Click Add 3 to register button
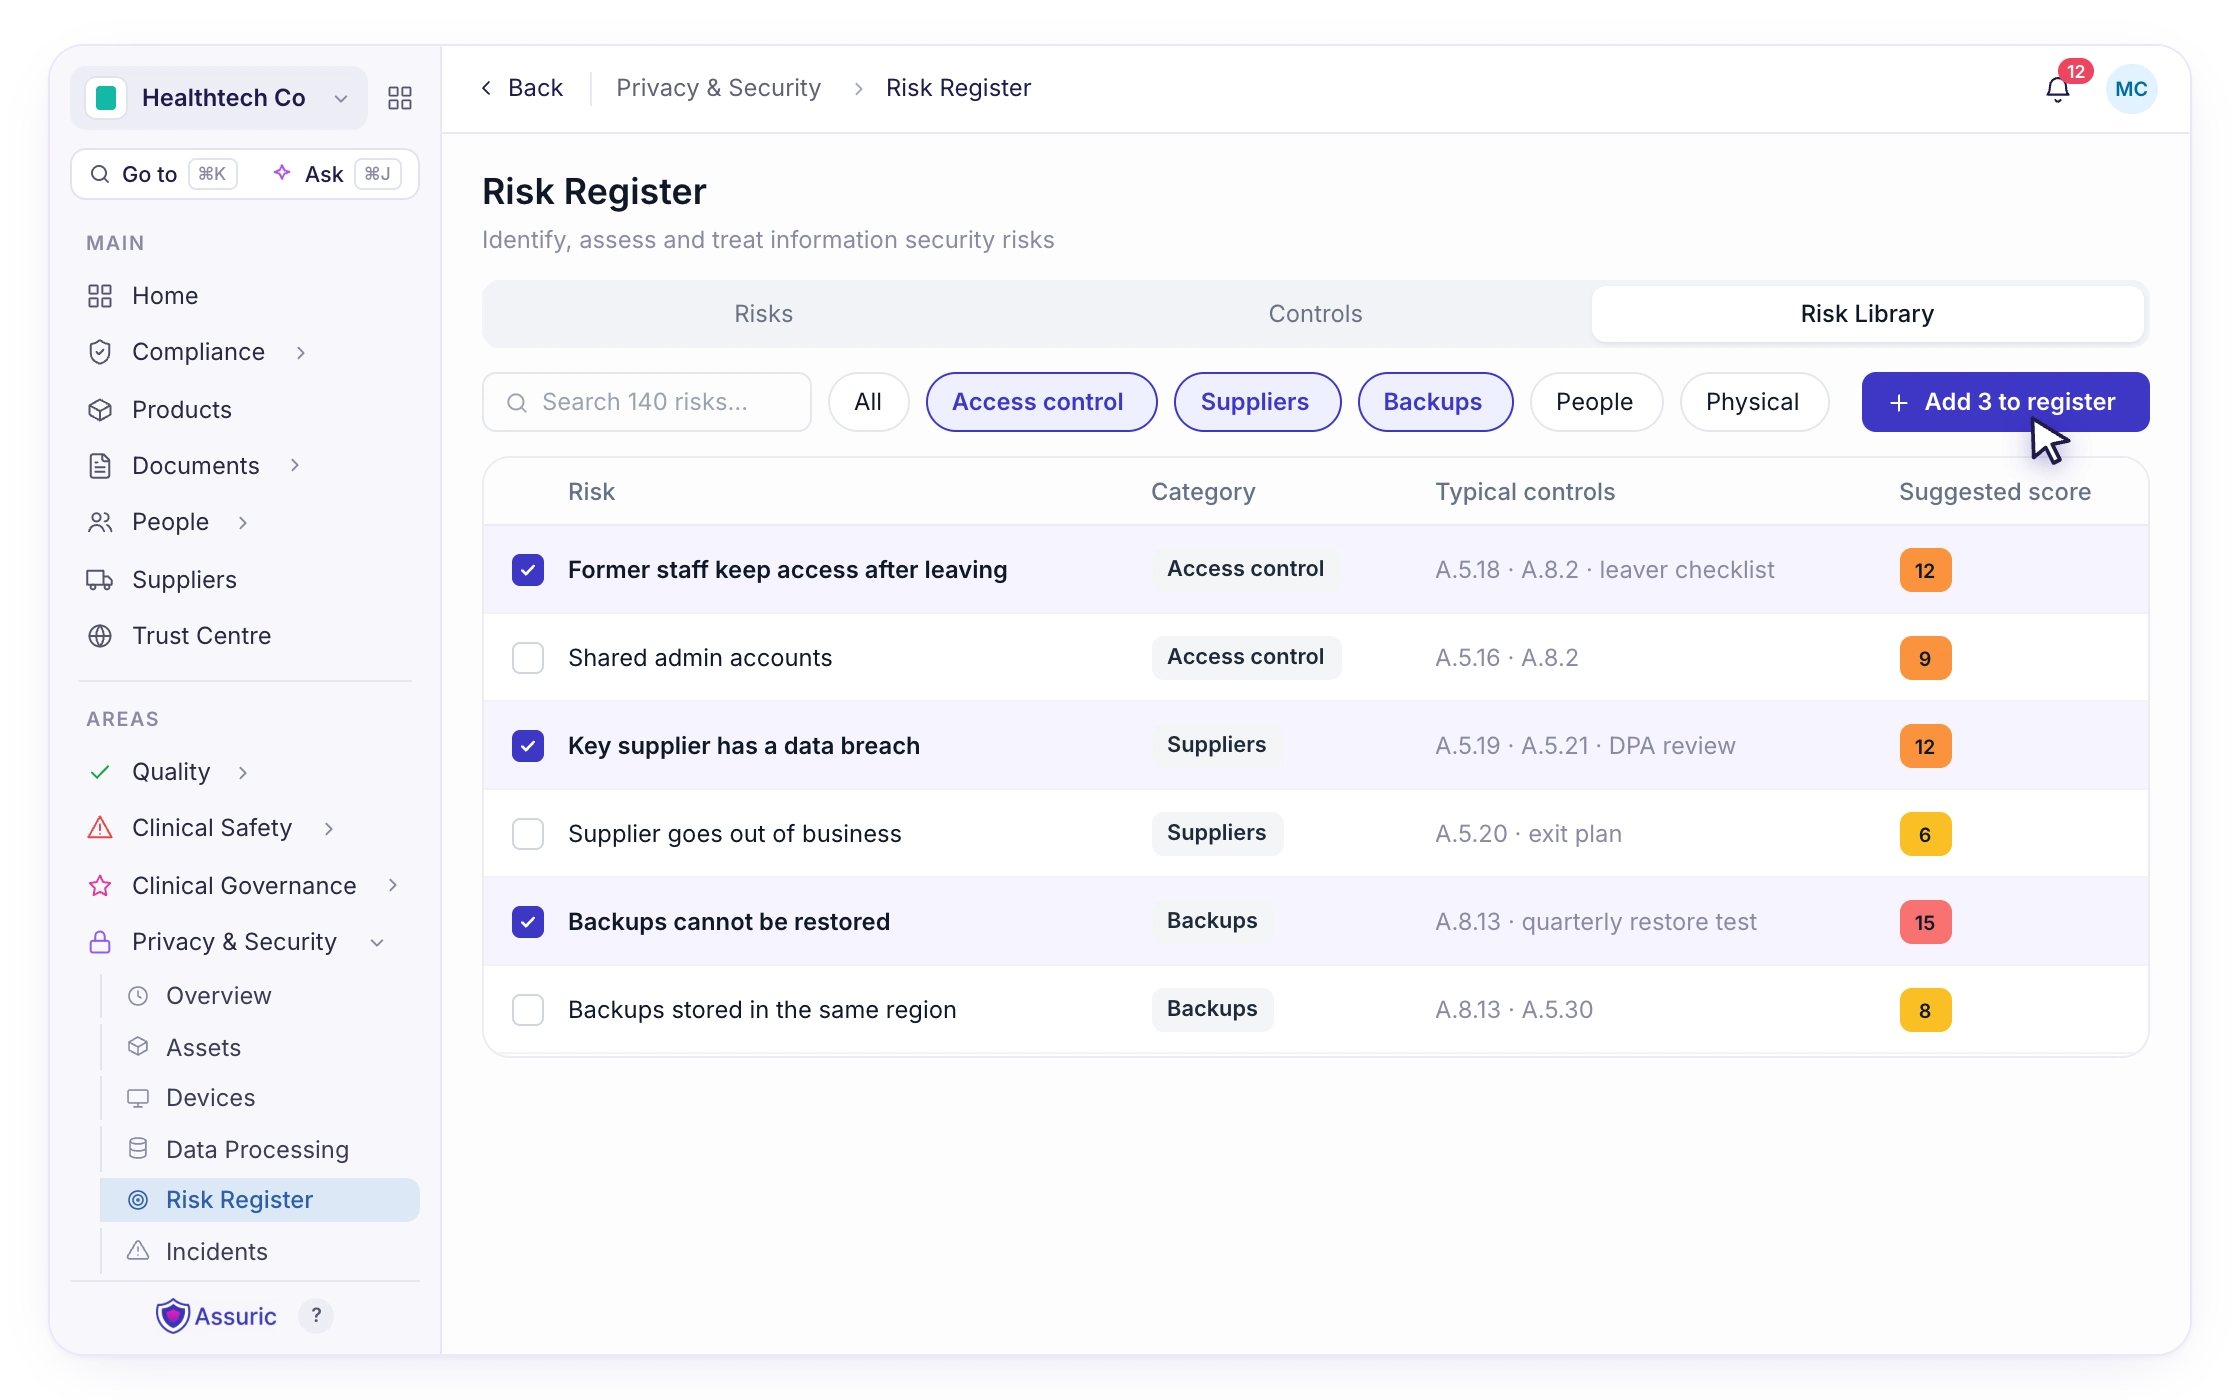Viewport: 2240px width, 1400px height. [x=2005, y=402]
